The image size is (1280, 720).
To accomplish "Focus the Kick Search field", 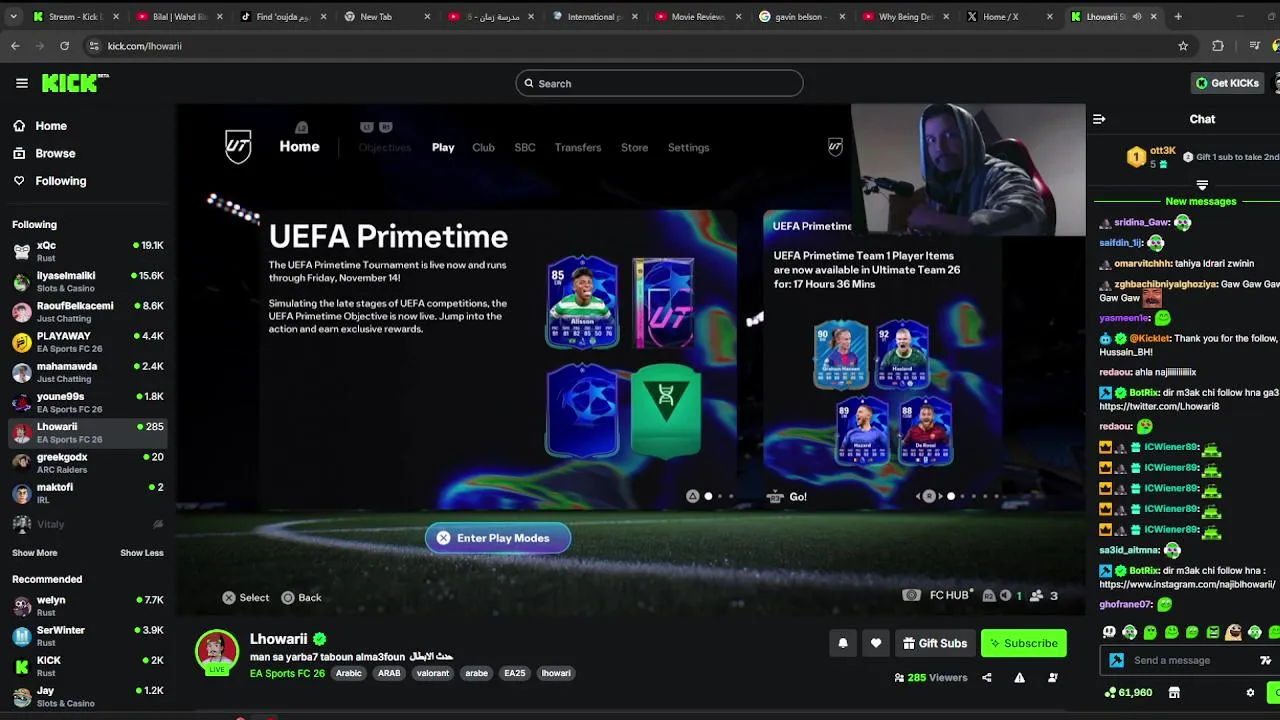I will point(659,83).
